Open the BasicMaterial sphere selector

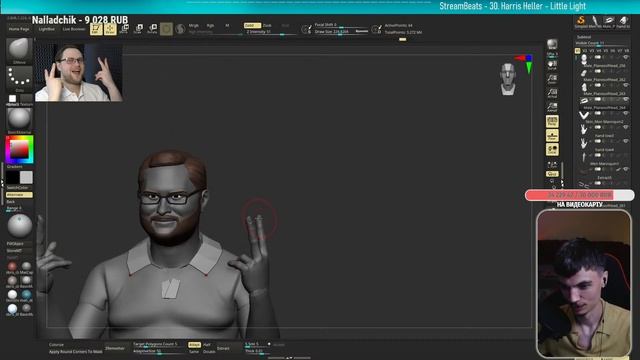click(19, 119)
